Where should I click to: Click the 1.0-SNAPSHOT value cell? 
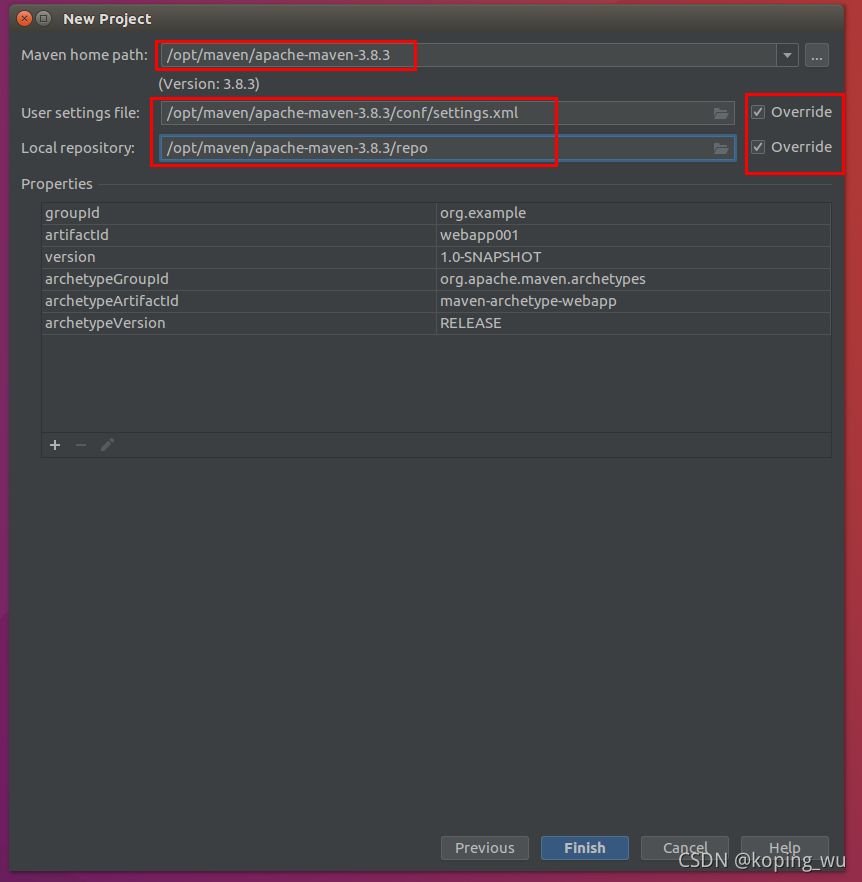tap(634, 257)
